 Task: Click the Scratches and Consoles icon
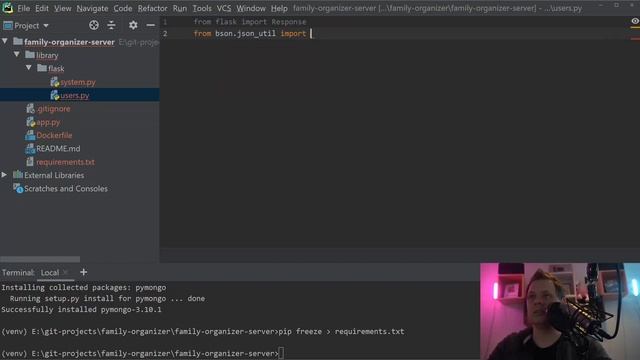click(18, 189)
